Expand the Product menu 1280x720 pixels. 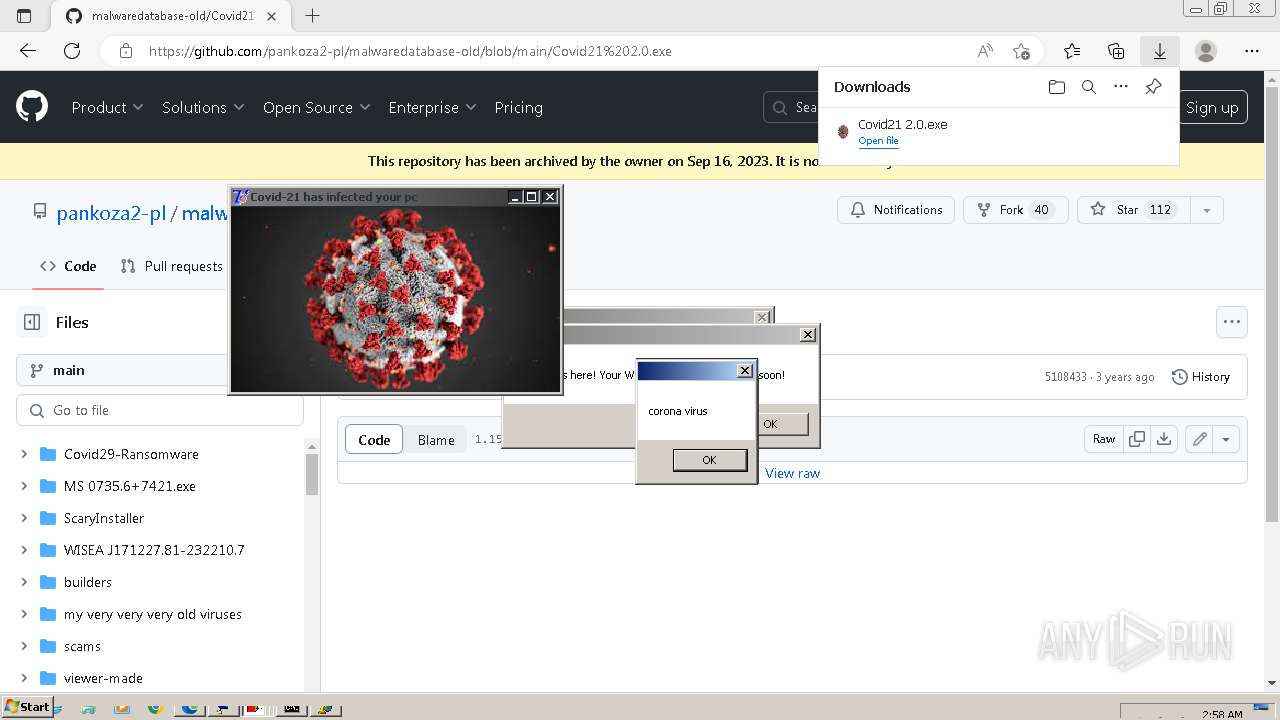pos(107,107)
